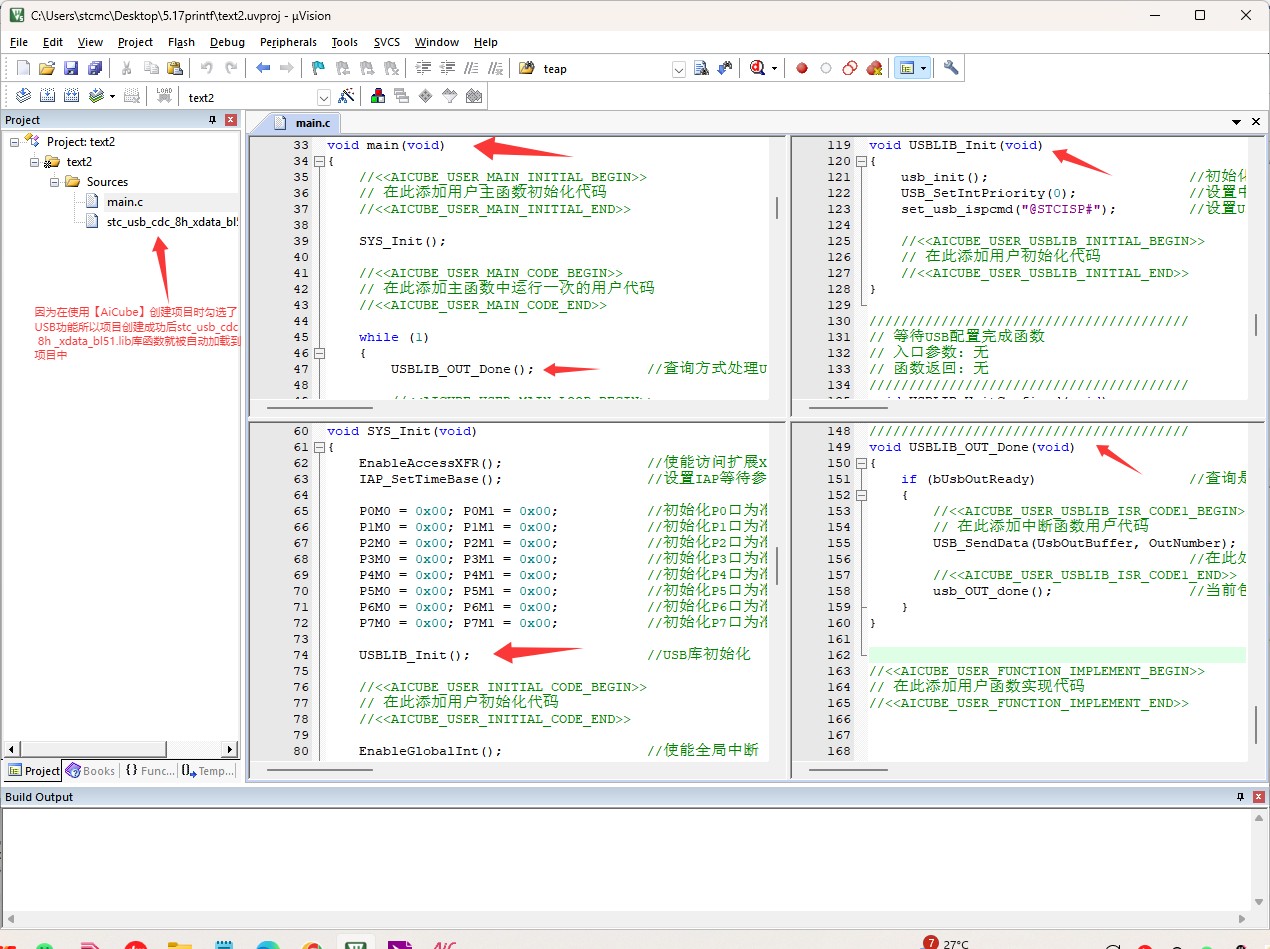Click the Open file toolbar icon
Image resolution: width=1270 pixels, height=949 pixels.
pyautogui.click(x=46, y=68)
